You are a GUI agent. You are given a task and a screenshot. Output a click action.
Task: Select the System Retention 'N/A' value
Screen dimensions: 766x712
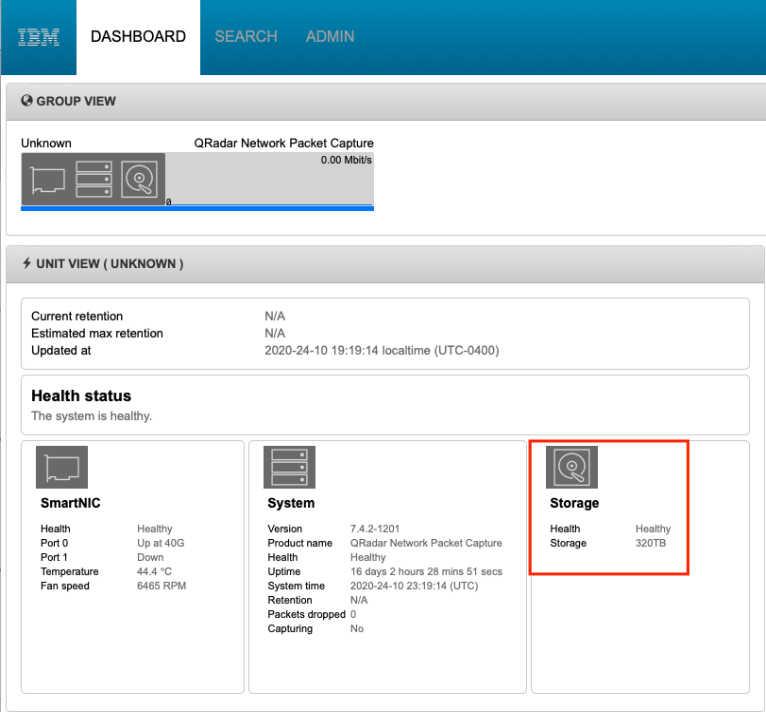[359, 600]
